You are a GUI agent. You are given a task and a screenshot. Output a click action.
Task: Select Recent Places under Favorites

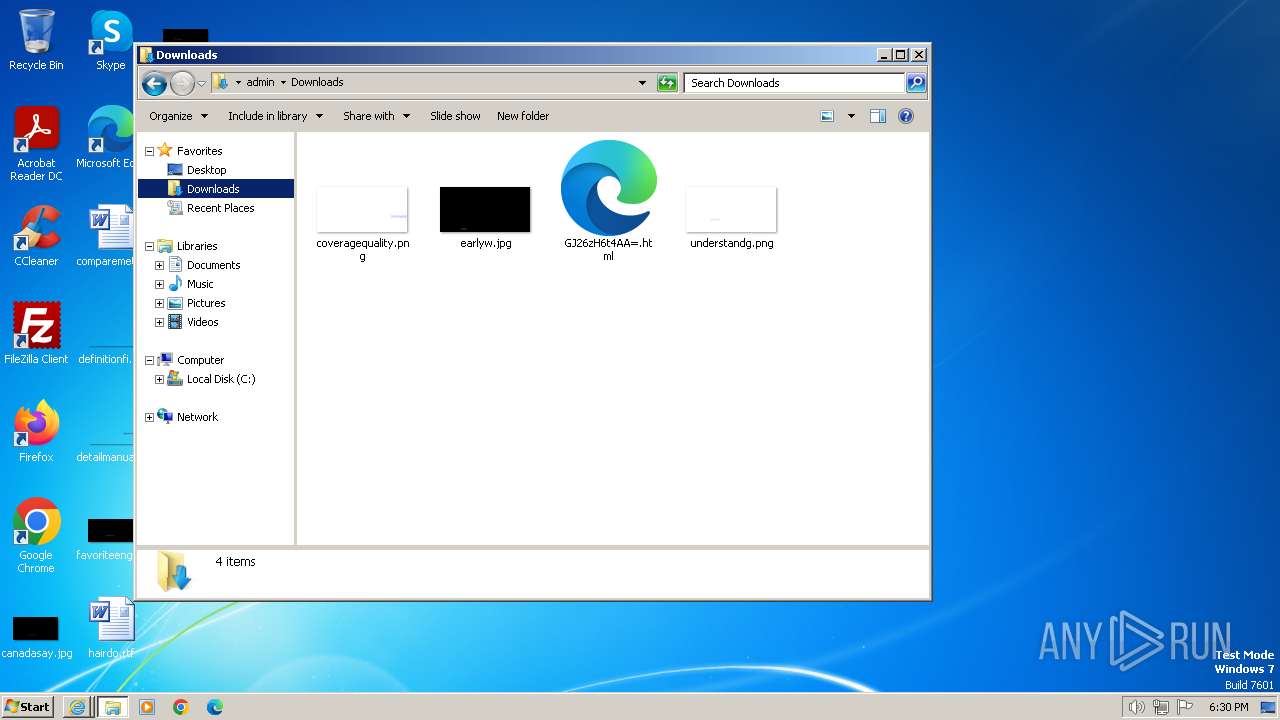(220, 208)
